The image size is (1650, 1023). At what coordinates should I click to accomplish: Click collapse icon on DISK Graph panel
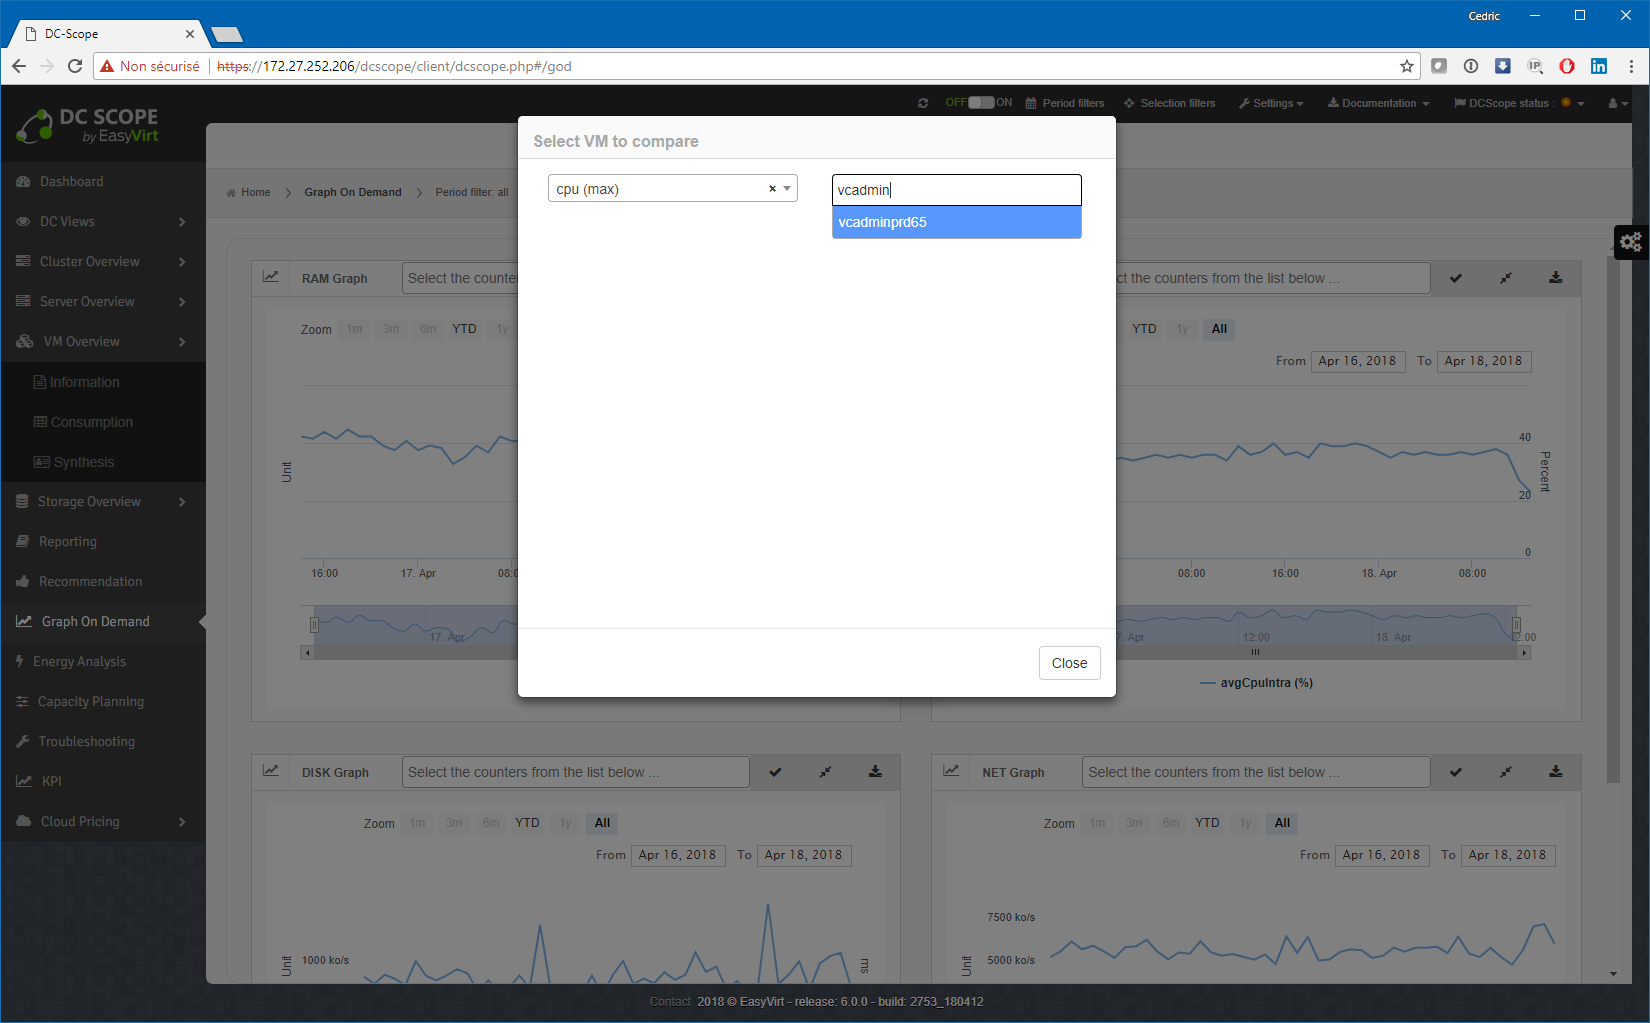pos(825,772)
